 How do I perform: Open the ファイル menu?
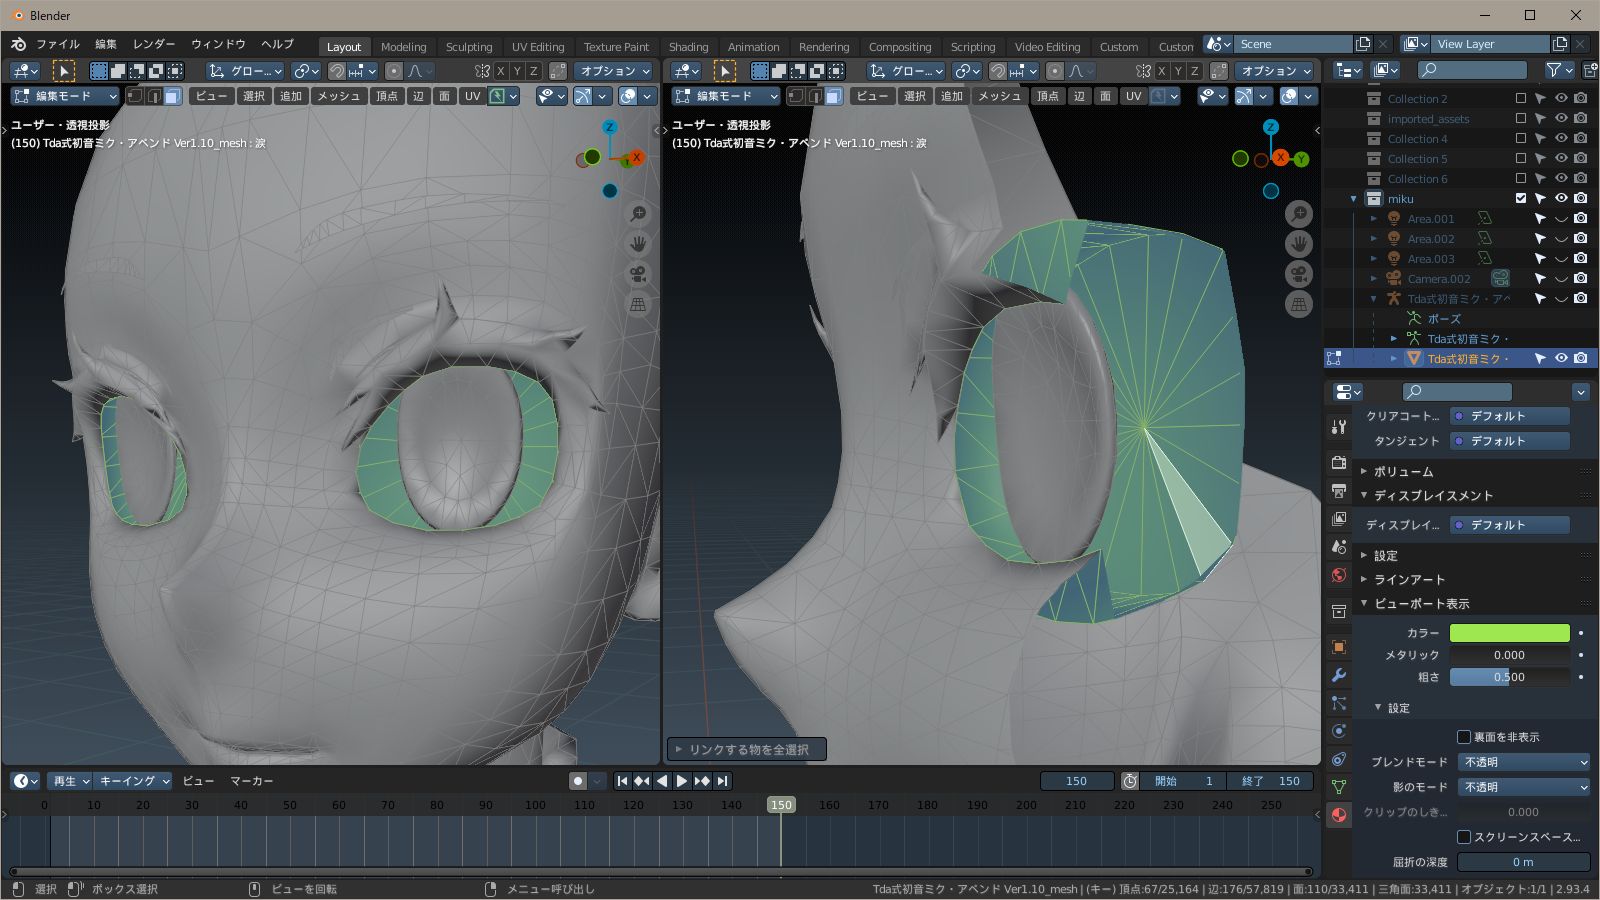[58, 44]
